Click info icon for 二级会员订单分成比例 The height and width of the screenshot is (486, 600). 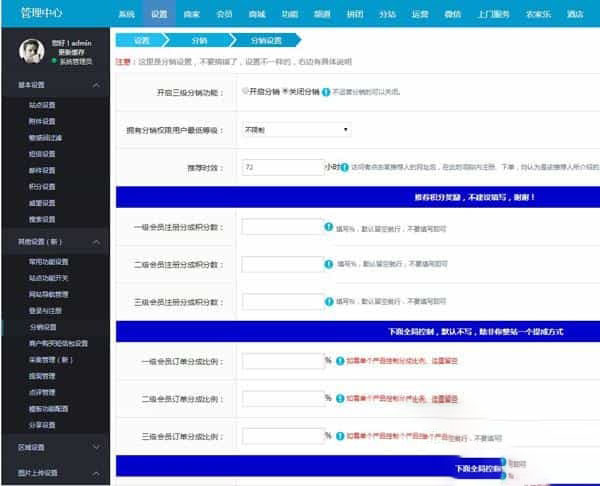point(340,398)
